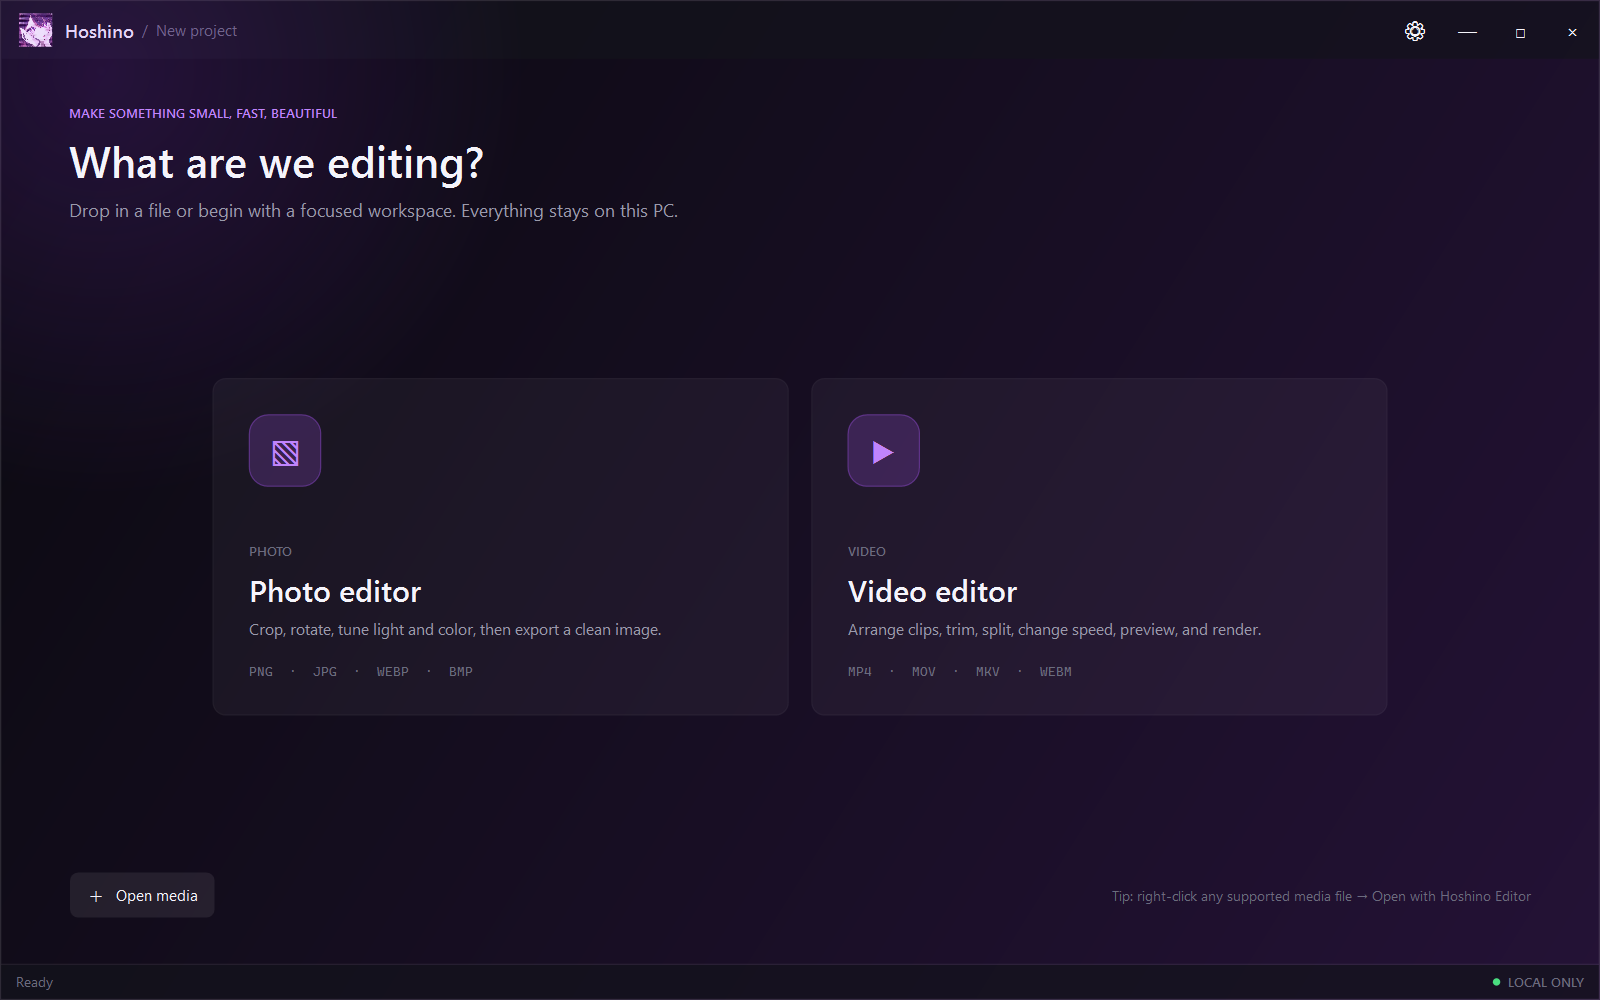Click the small PHOTO category label
Image resolution: width=1600 pixels, height=1000 pixels.
pos(270,551)
